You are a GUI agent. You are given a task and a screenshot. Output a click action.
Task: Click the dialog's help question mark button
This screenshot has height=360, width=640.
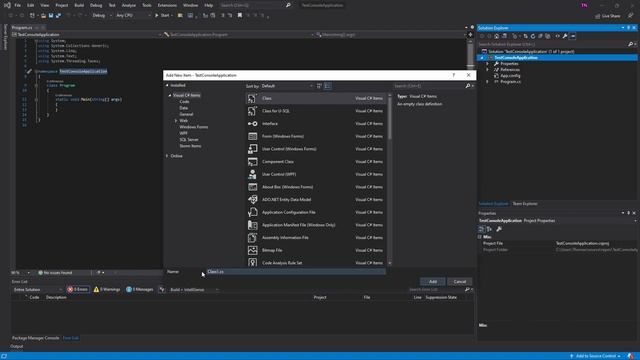pyautogui.click(x=453, y=75)
